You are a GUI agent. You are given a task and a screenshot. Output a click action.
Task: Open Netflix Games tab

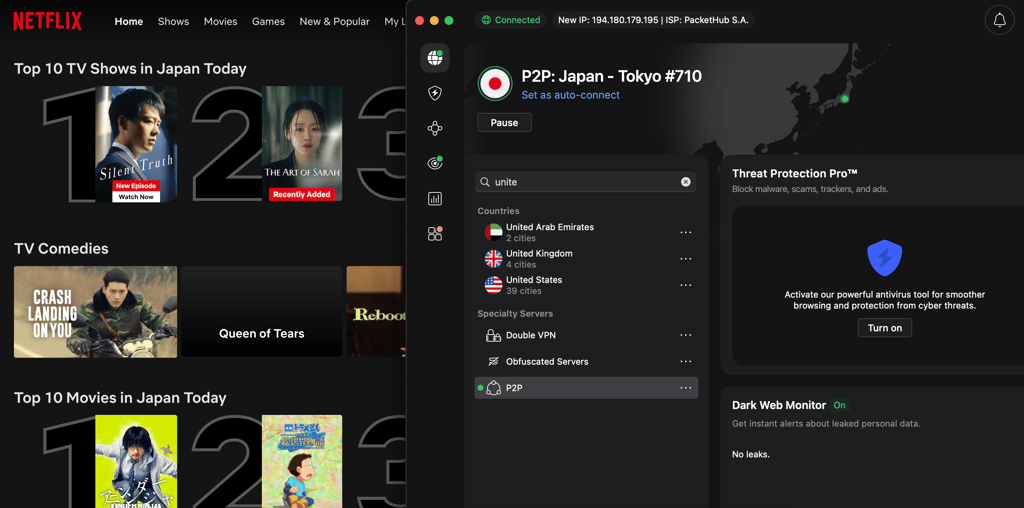(x=268, y=22)
